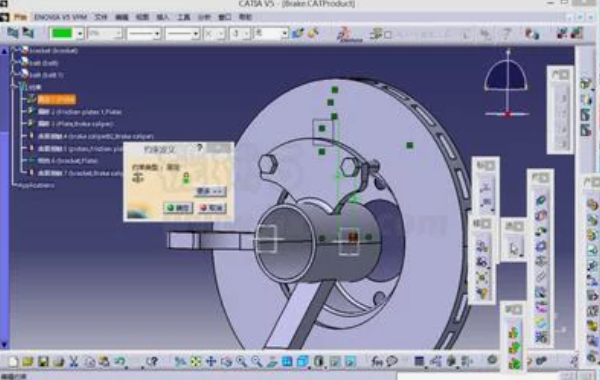Open the 文件 (File) menu
Image resolution: width=600 pixels, height=380 pixels.
click(101, 17)
